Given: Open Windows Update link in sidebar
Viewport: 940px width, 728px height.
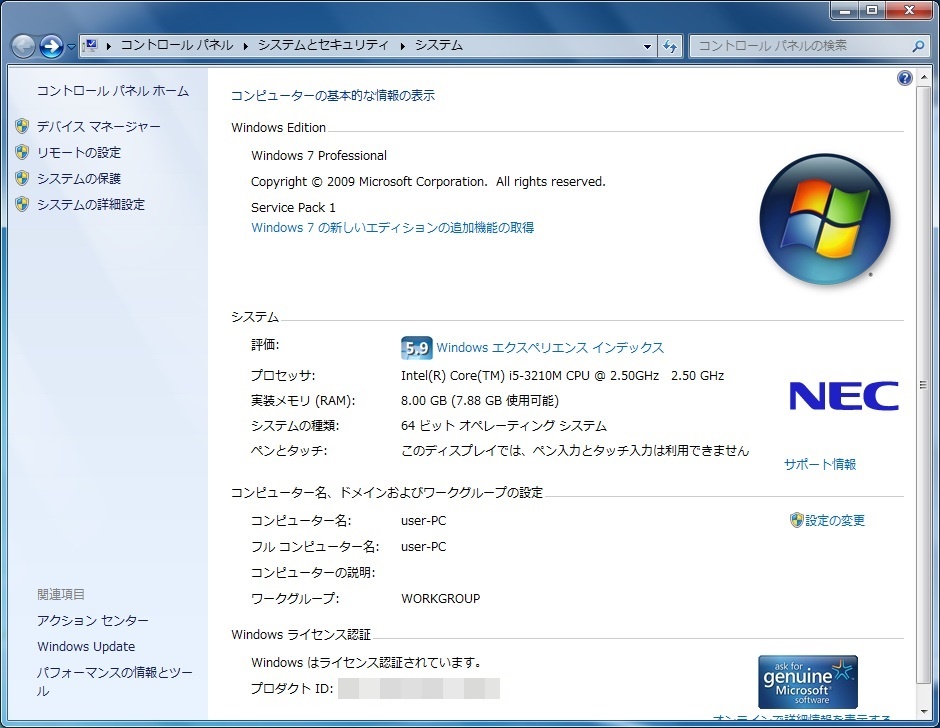Looking at the screenshot, I should pos(86,646).
